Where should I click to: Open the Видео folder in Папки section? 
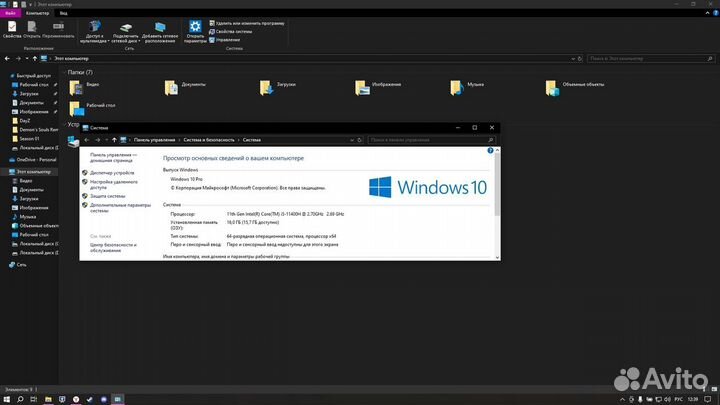click(93, 89)
